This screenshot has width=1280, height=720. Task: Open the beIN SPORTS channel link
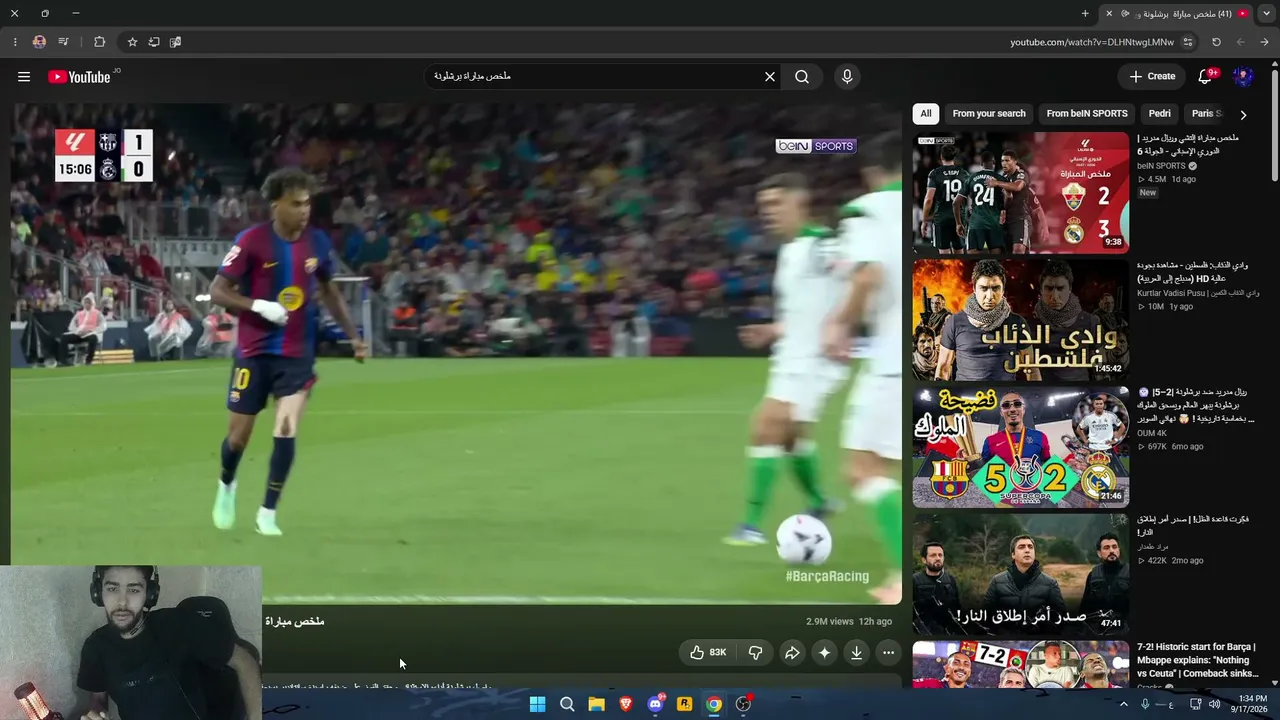(1161, 166)
